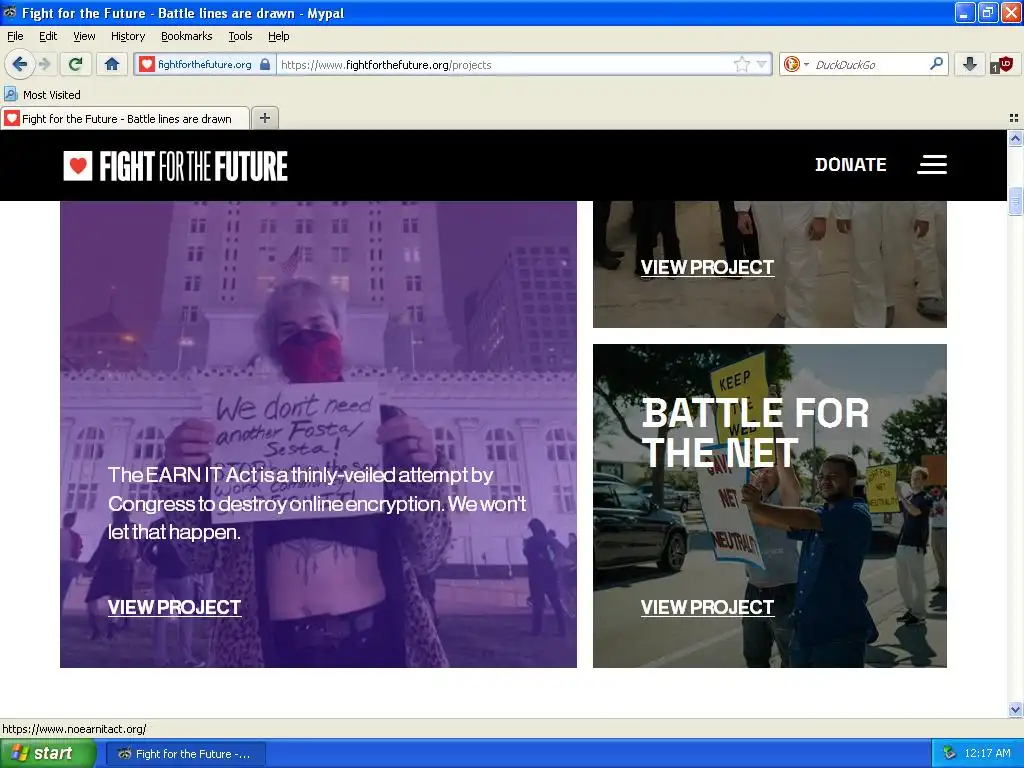The width and height of the screenshot is (1024, 768).
Task: Click the BATTLE FOR THE NET heading
Action: [755, 433]
